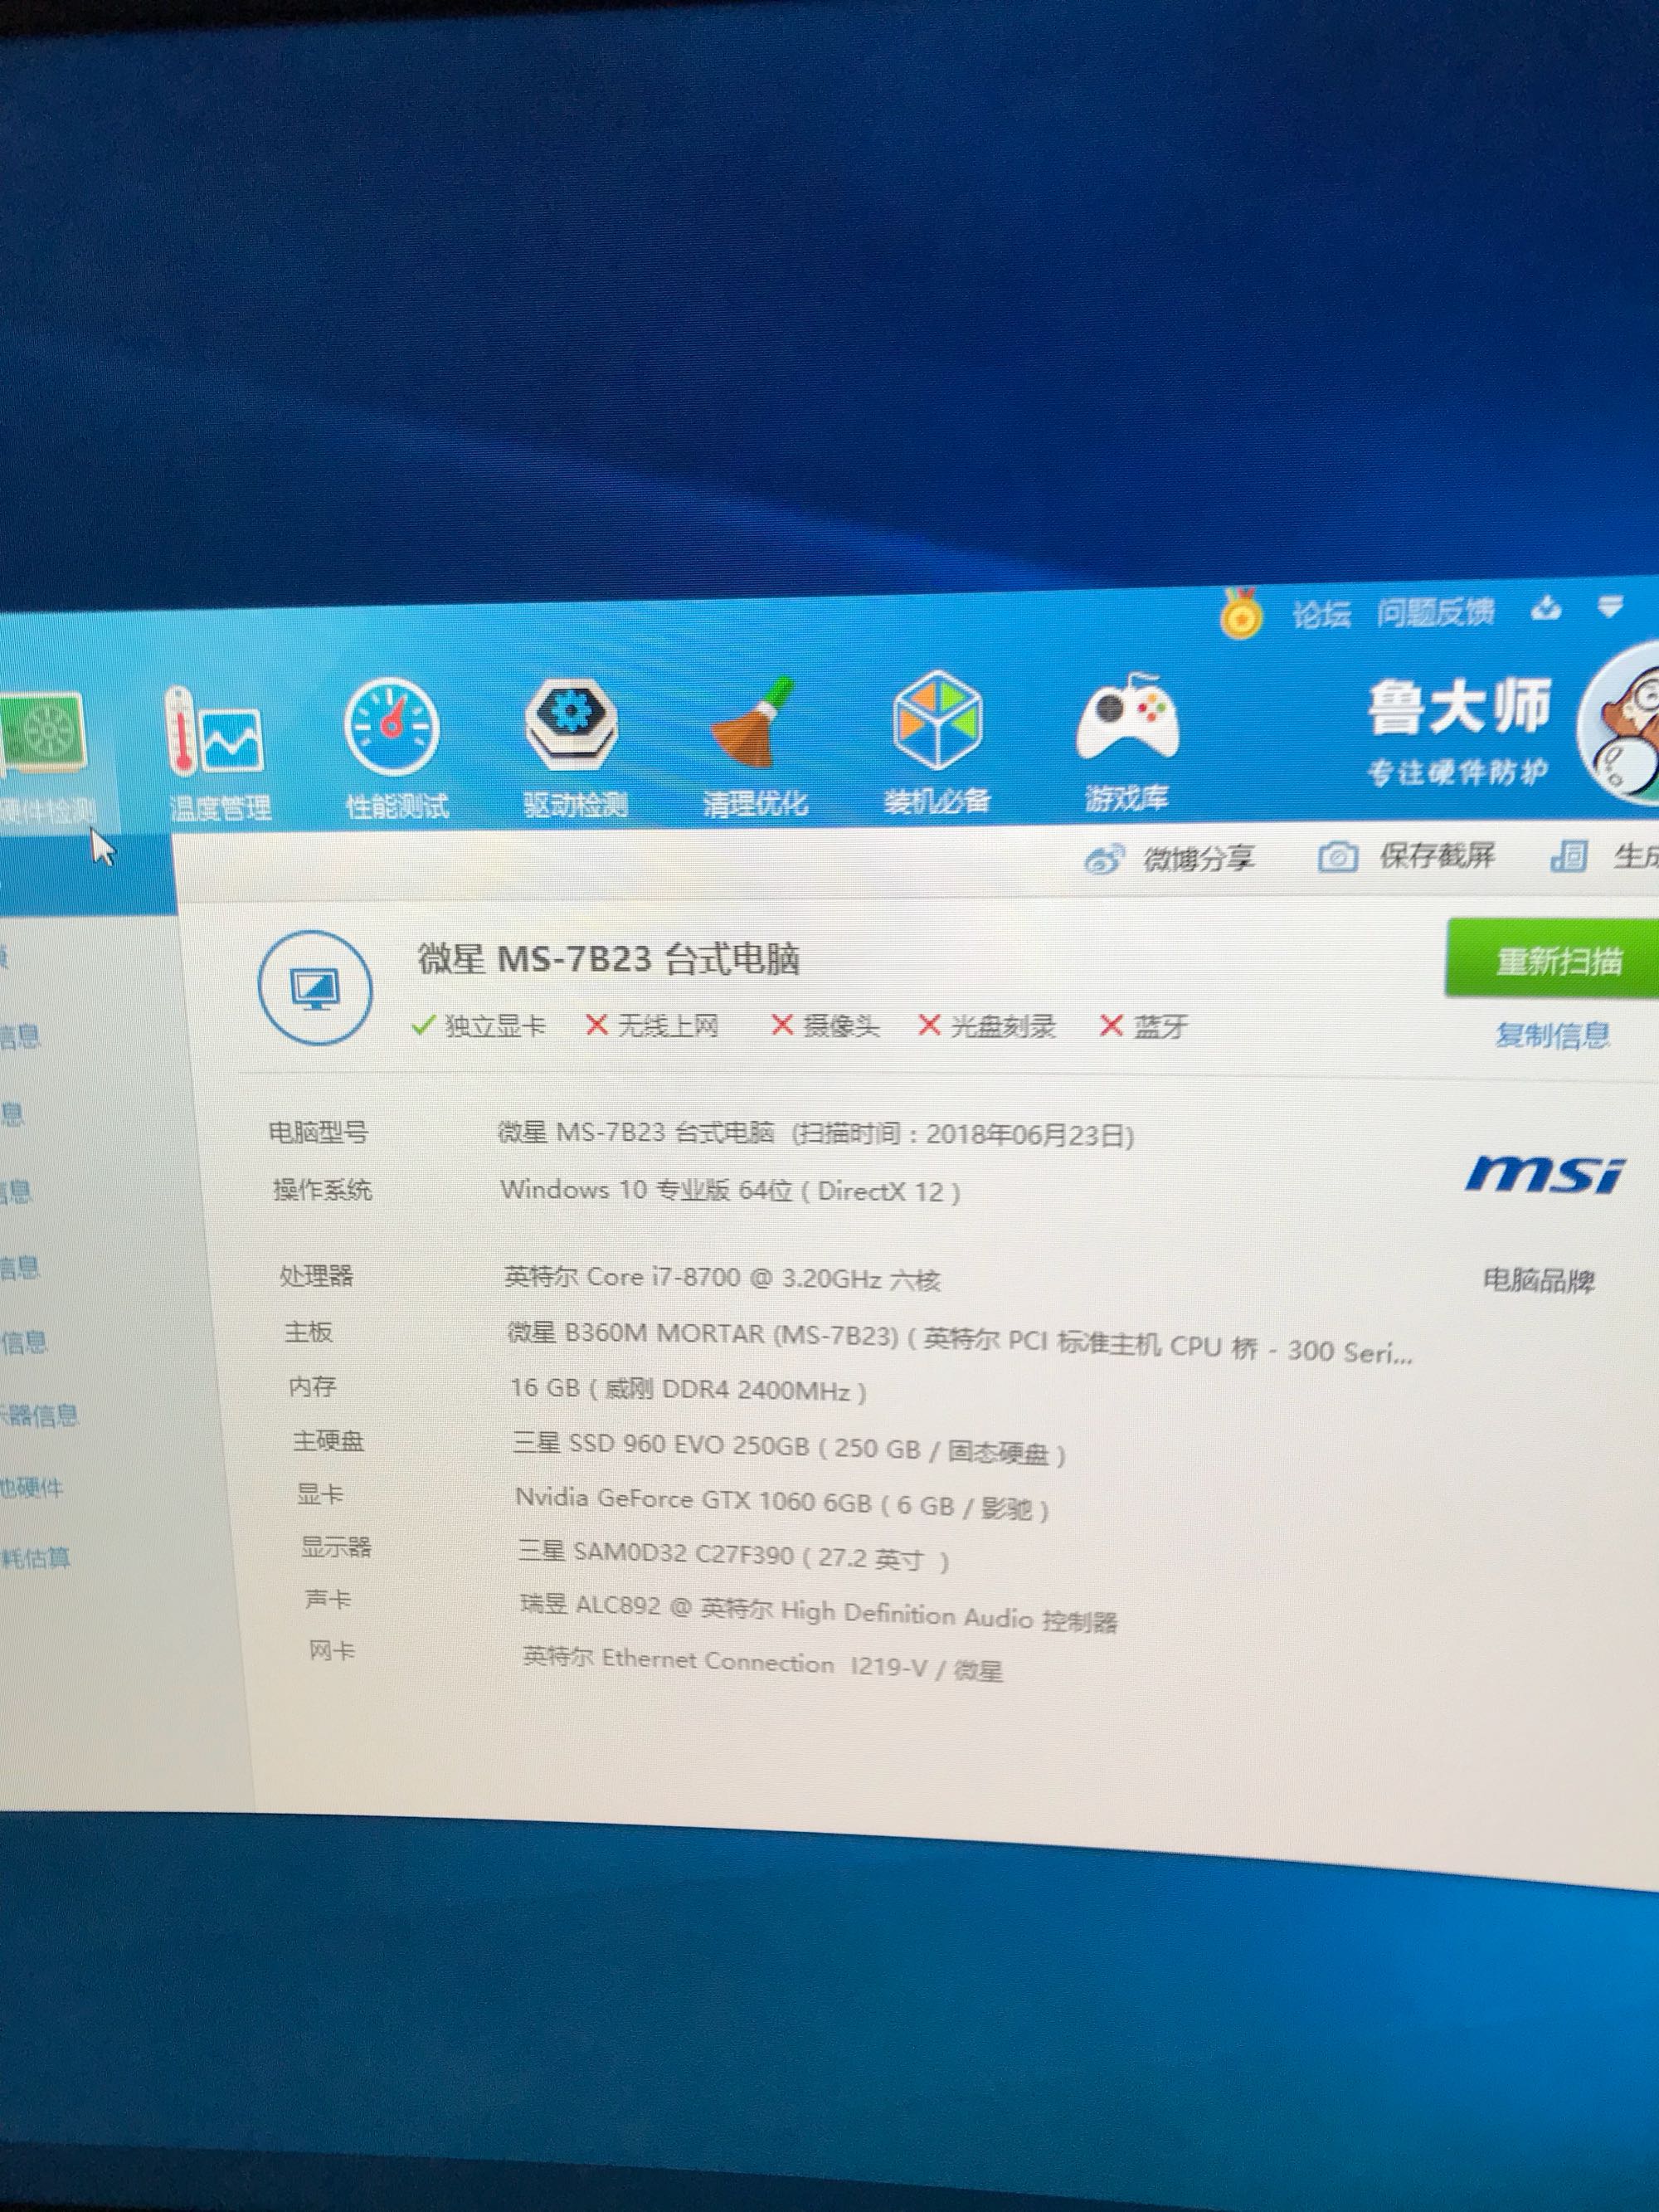Click the 网卡 row label
This screenshot has width=1659, height=2212.
(332, 1651)
